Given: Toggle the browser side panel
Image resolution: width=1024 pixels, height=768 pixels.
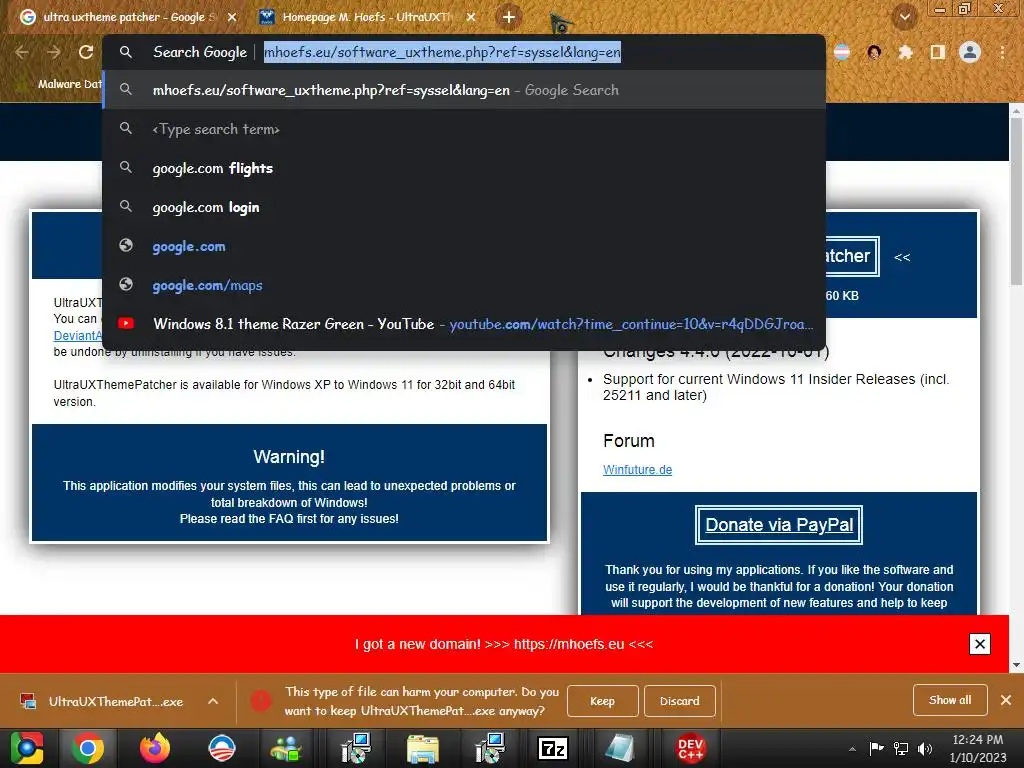Looking at the screenshot, I should pos(937,52).
